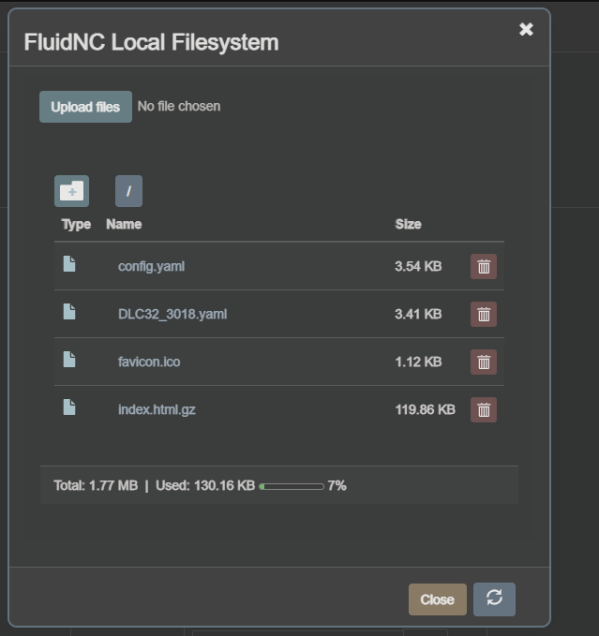599x636 pixels.
Task: Click the index.html.gz file type icon
Action: [69, 407]
